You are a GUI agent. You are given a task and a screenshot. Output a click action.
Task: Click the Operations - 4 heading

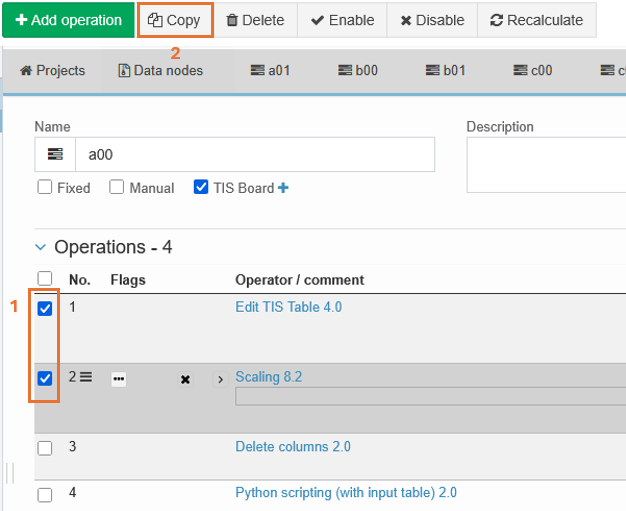pyautogui.click(x=113, y=247)
